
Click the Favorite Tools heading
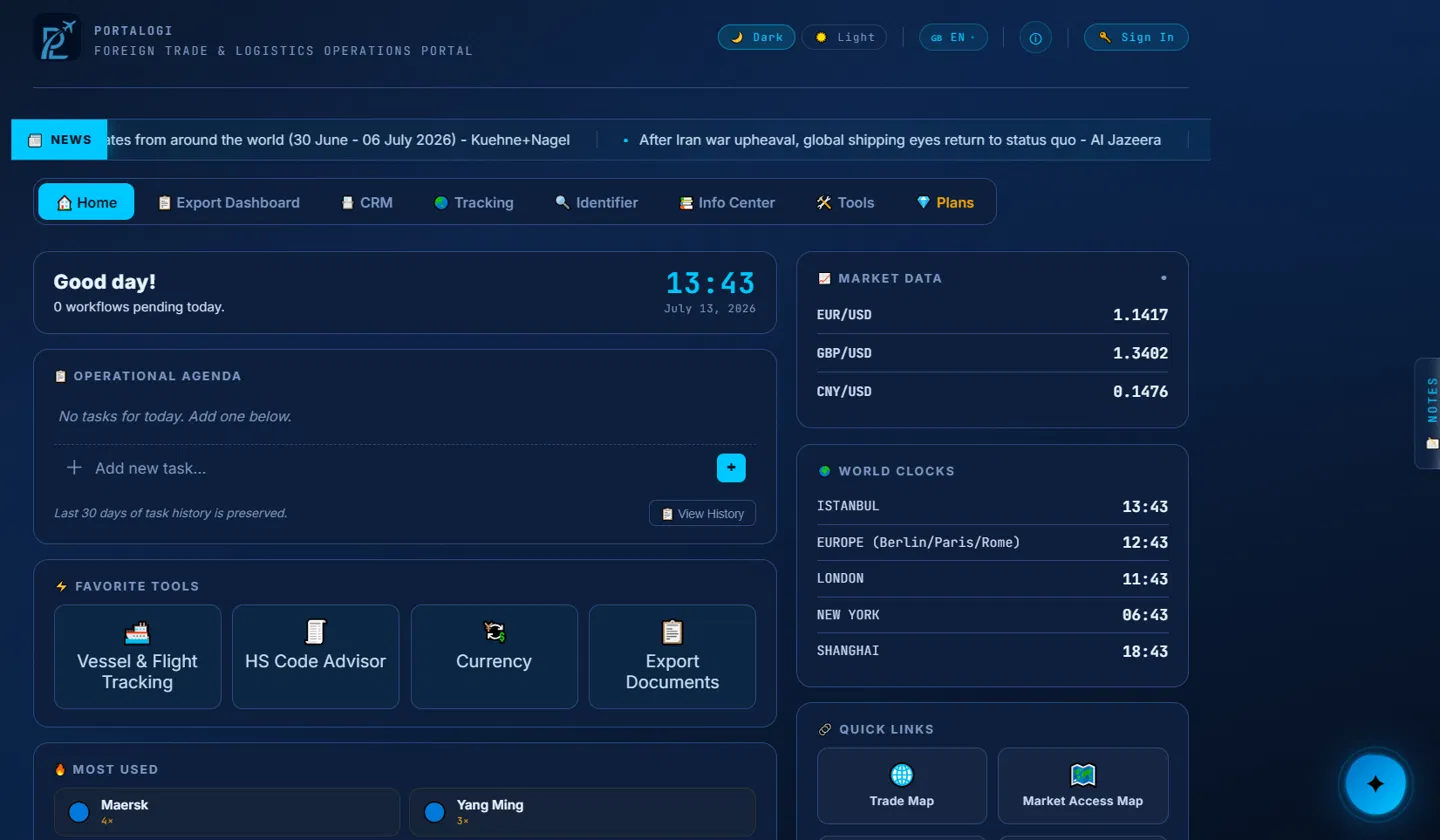pos(127,586)
